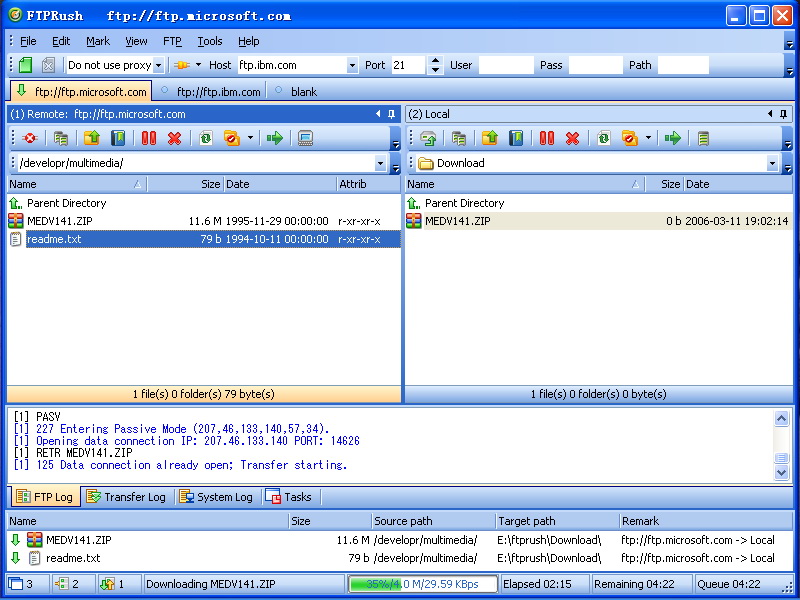Refresh the Remote pane listing
The image size is (800, 600).
[206, 138]
